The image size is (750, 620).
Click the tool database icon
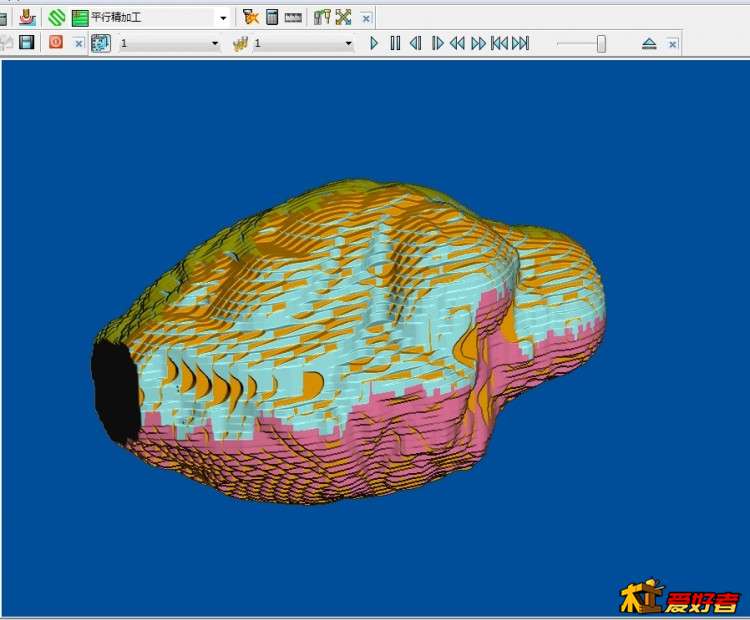[322, 17]
